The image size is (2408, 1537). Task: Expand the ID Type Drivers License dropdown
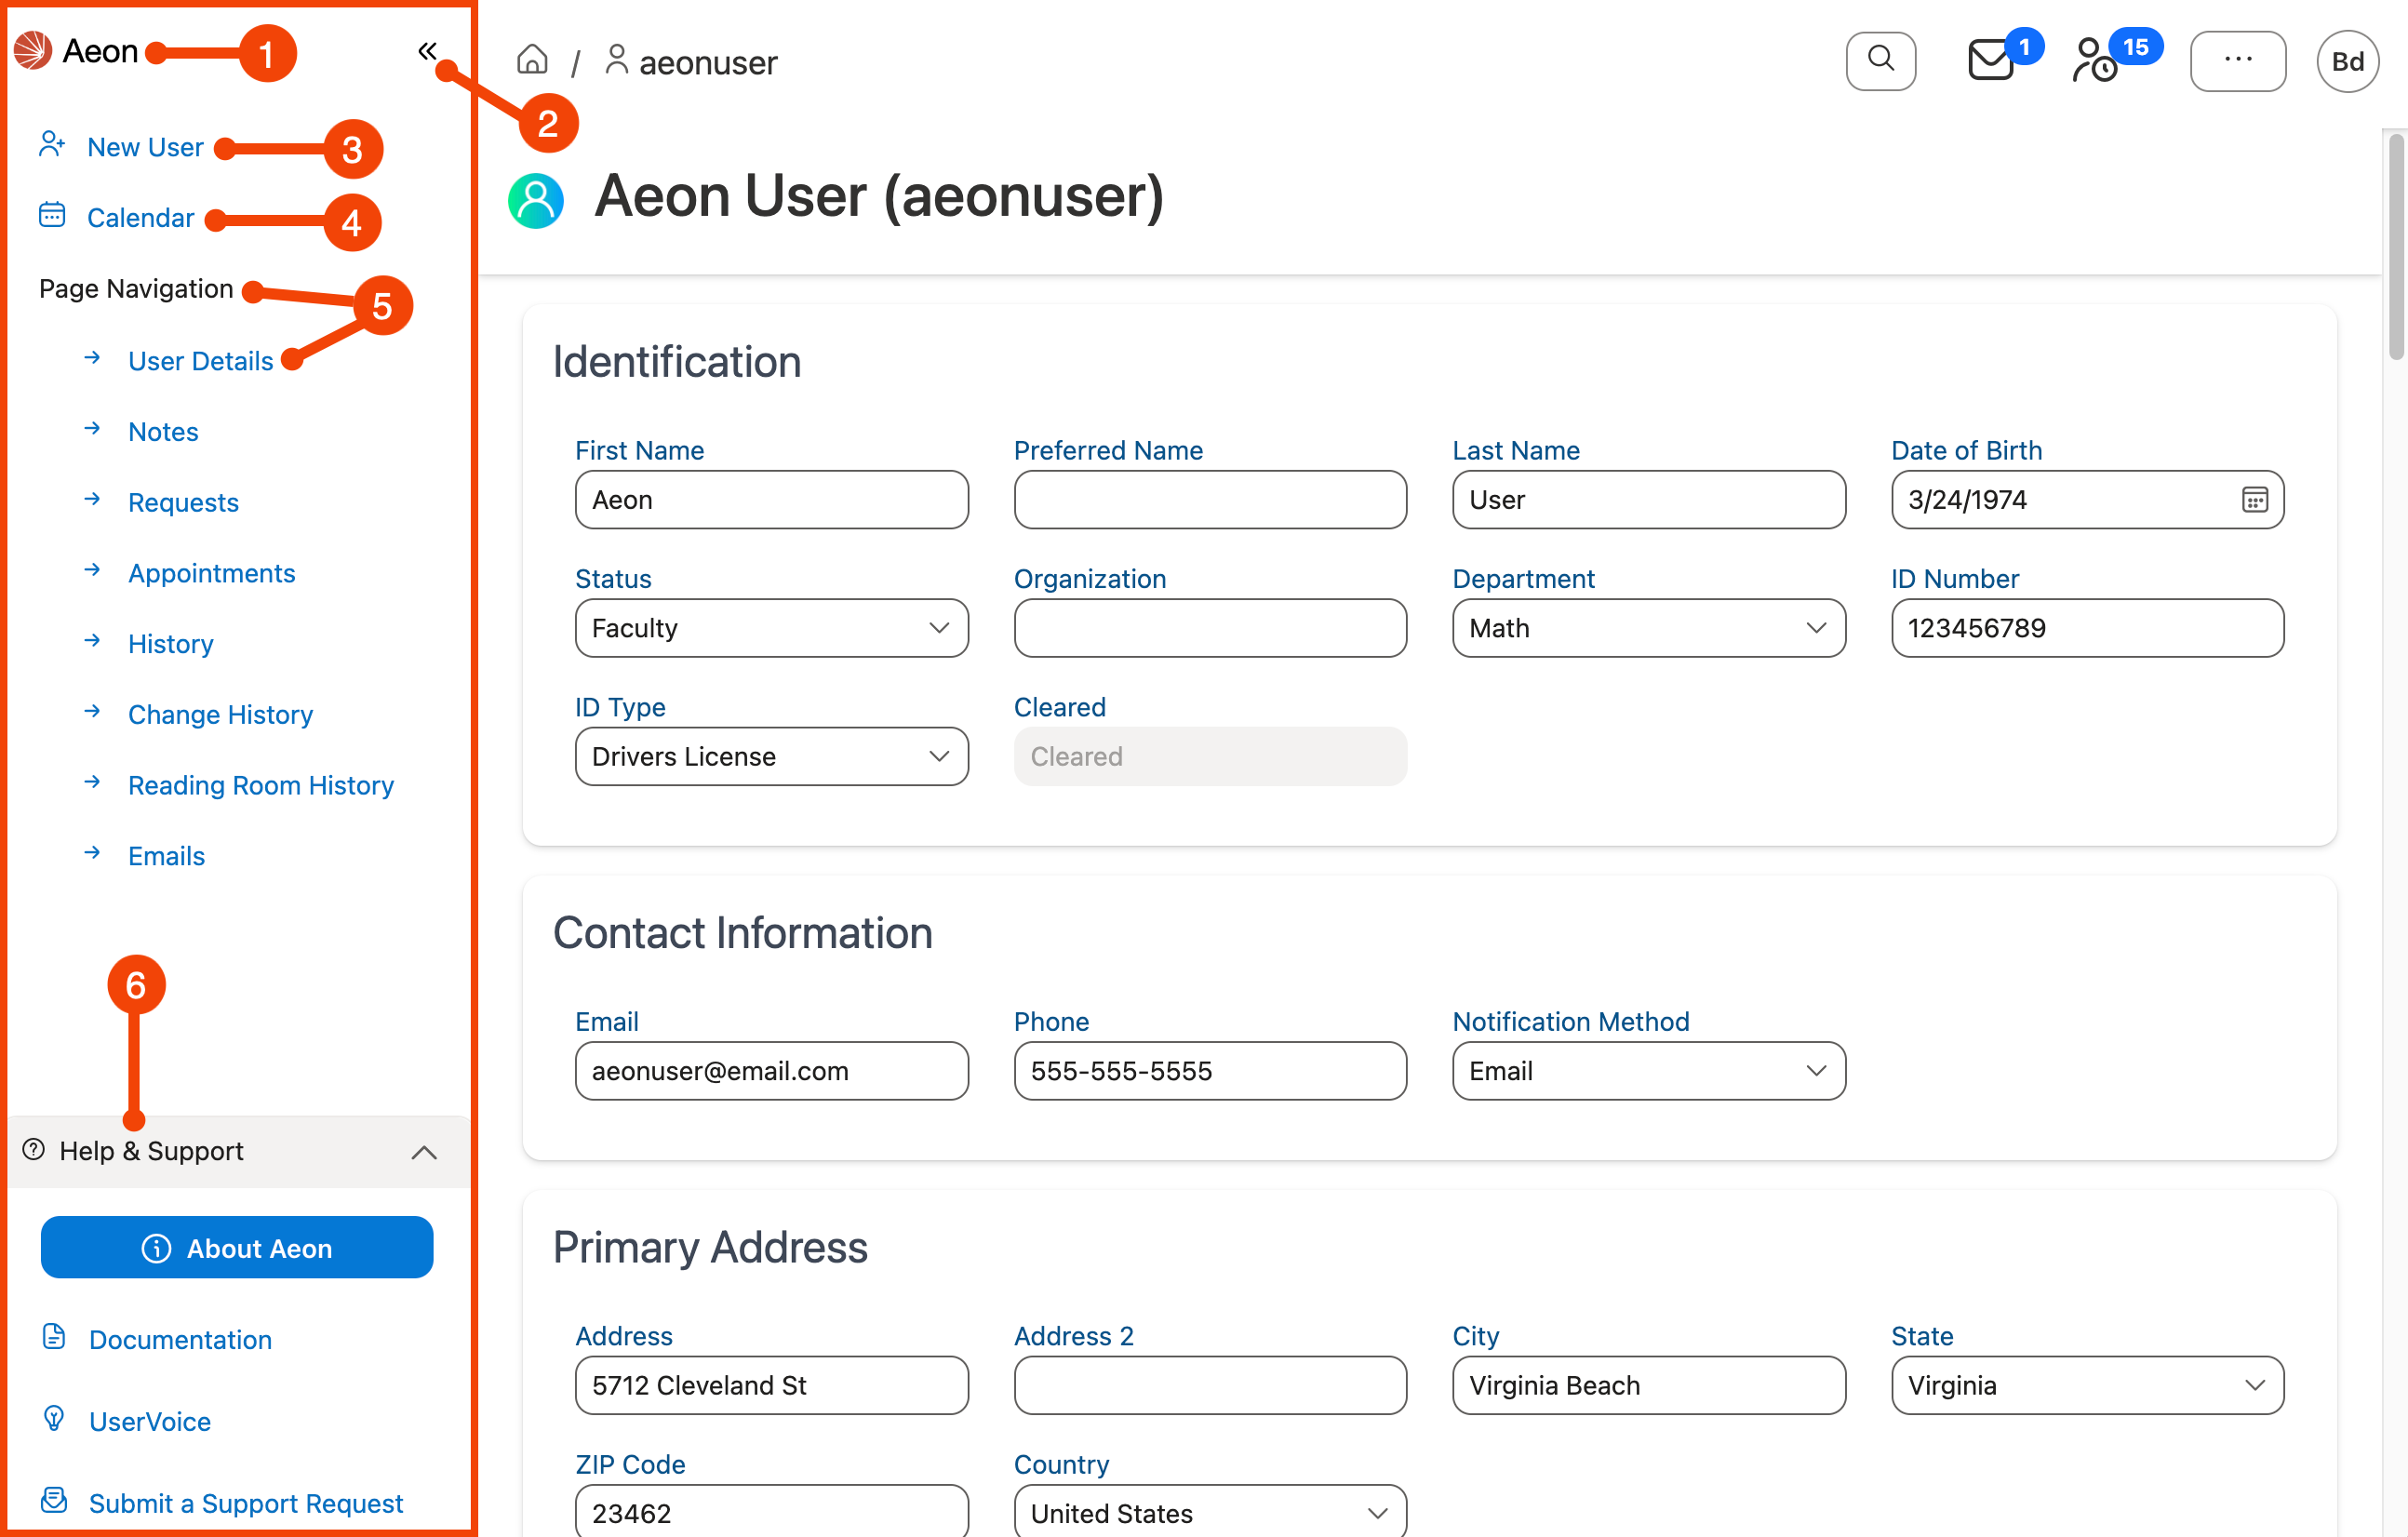[x=771, y=756]
